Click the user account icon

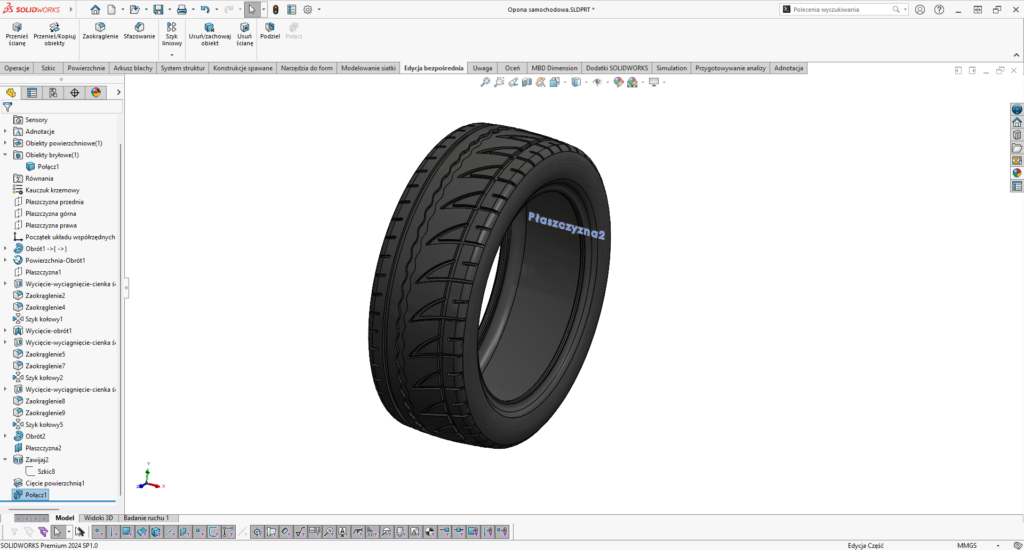[920, 9]
